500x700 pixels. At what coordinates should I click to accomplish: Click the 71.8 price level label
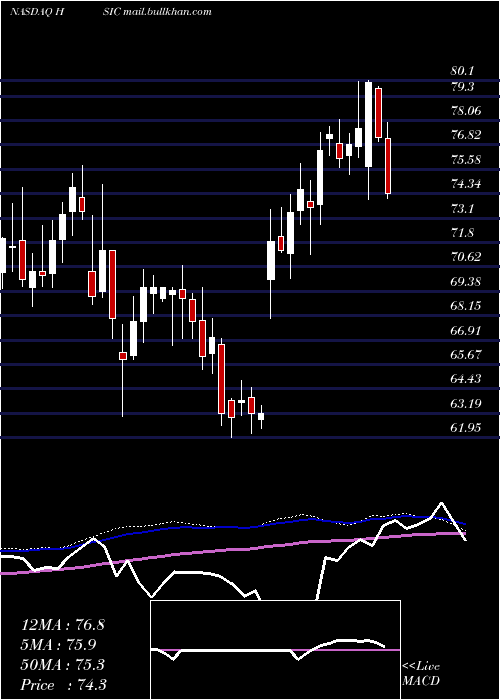pos(462,233)
